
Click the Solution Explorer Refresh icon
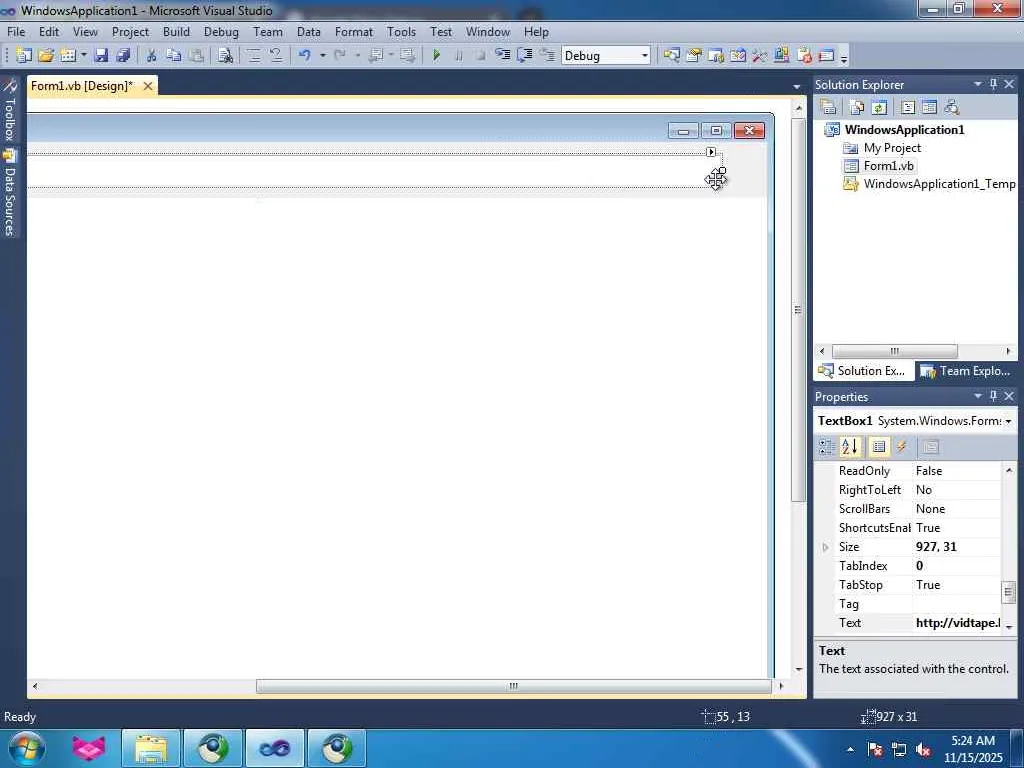click(879, 107)
